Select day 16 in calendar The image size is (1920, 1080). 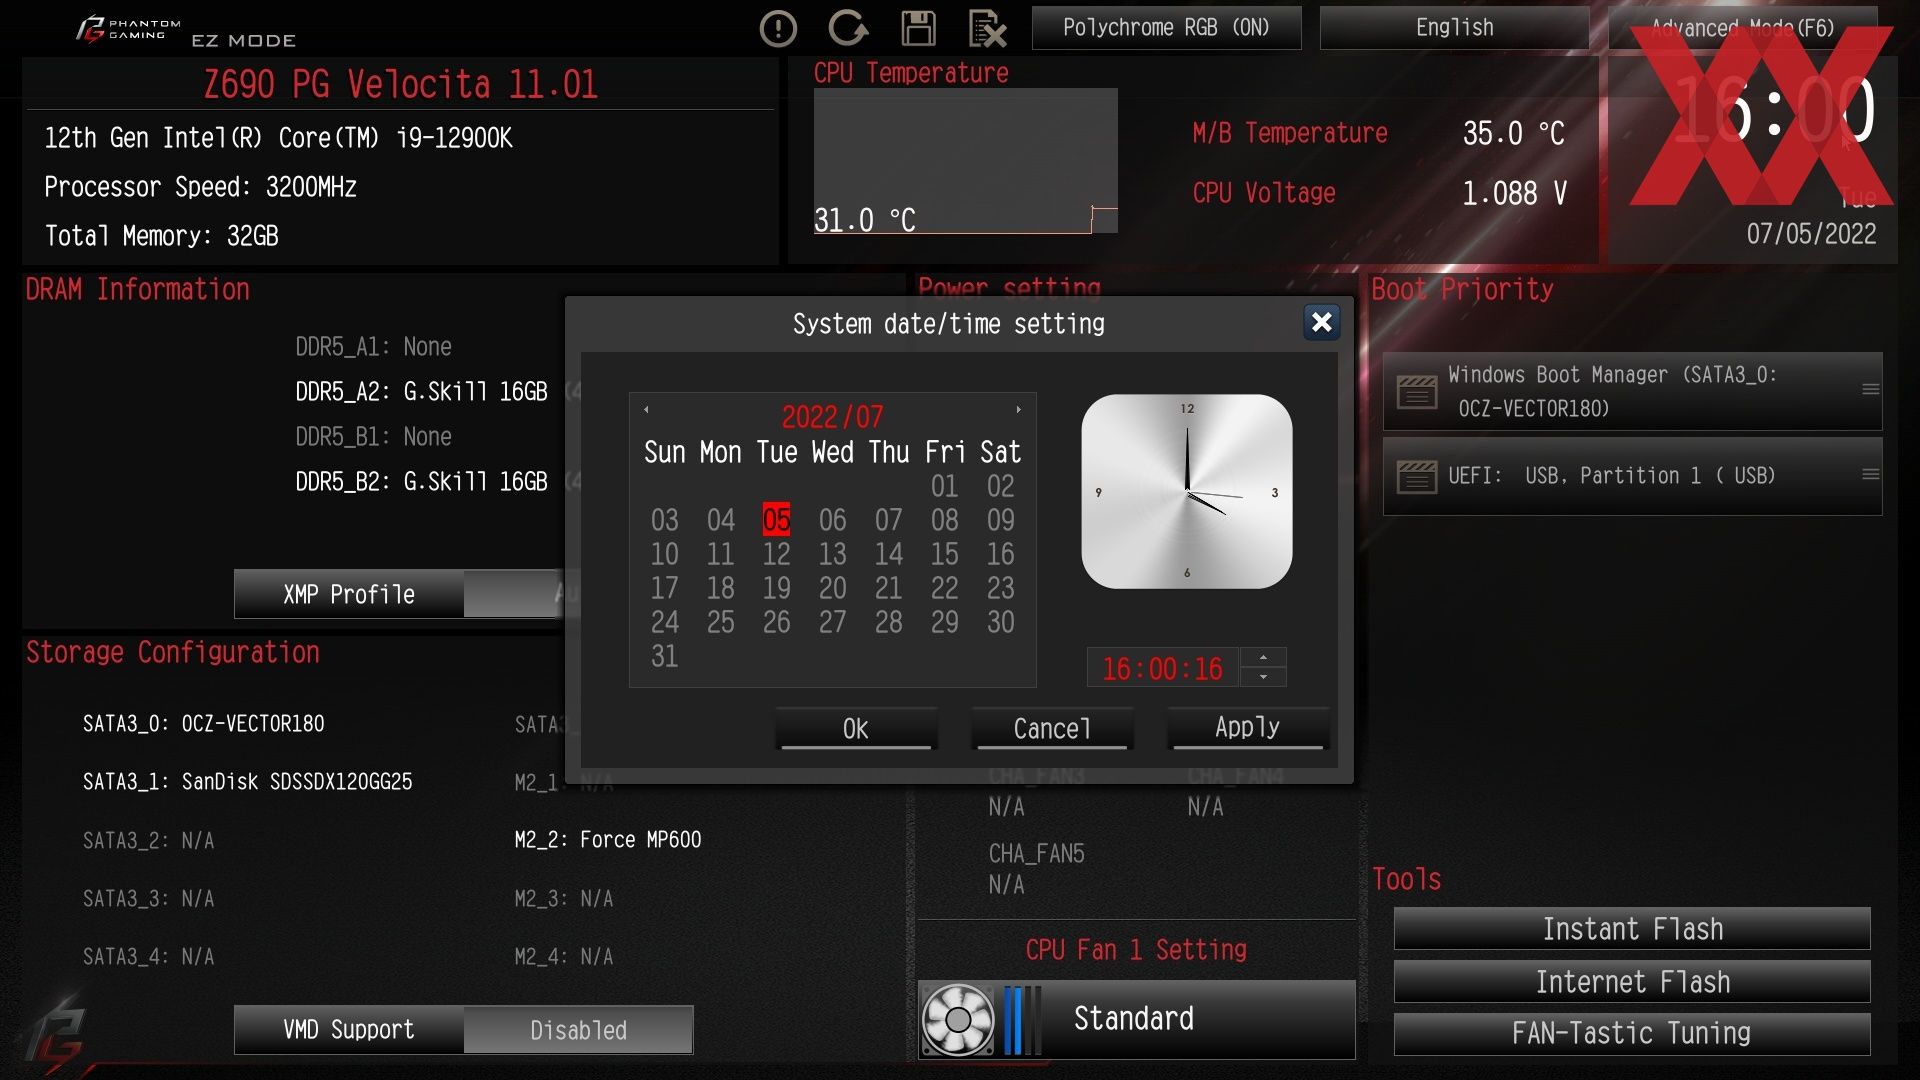point(1000,554)
